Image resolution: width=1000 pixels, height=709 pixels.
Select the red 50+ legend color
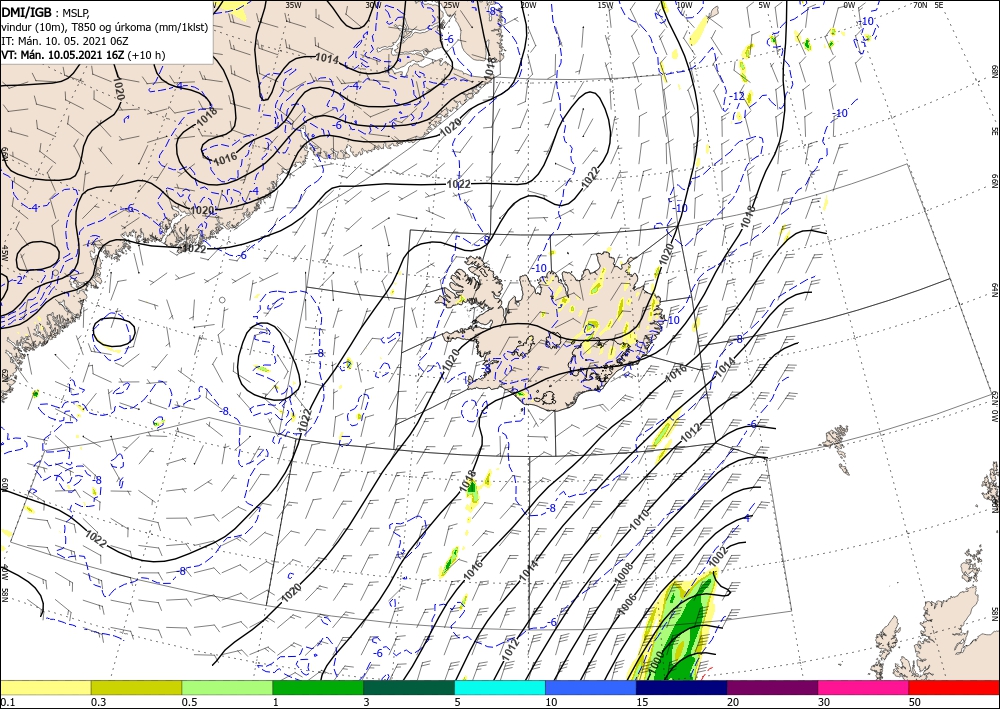[954, 687]
